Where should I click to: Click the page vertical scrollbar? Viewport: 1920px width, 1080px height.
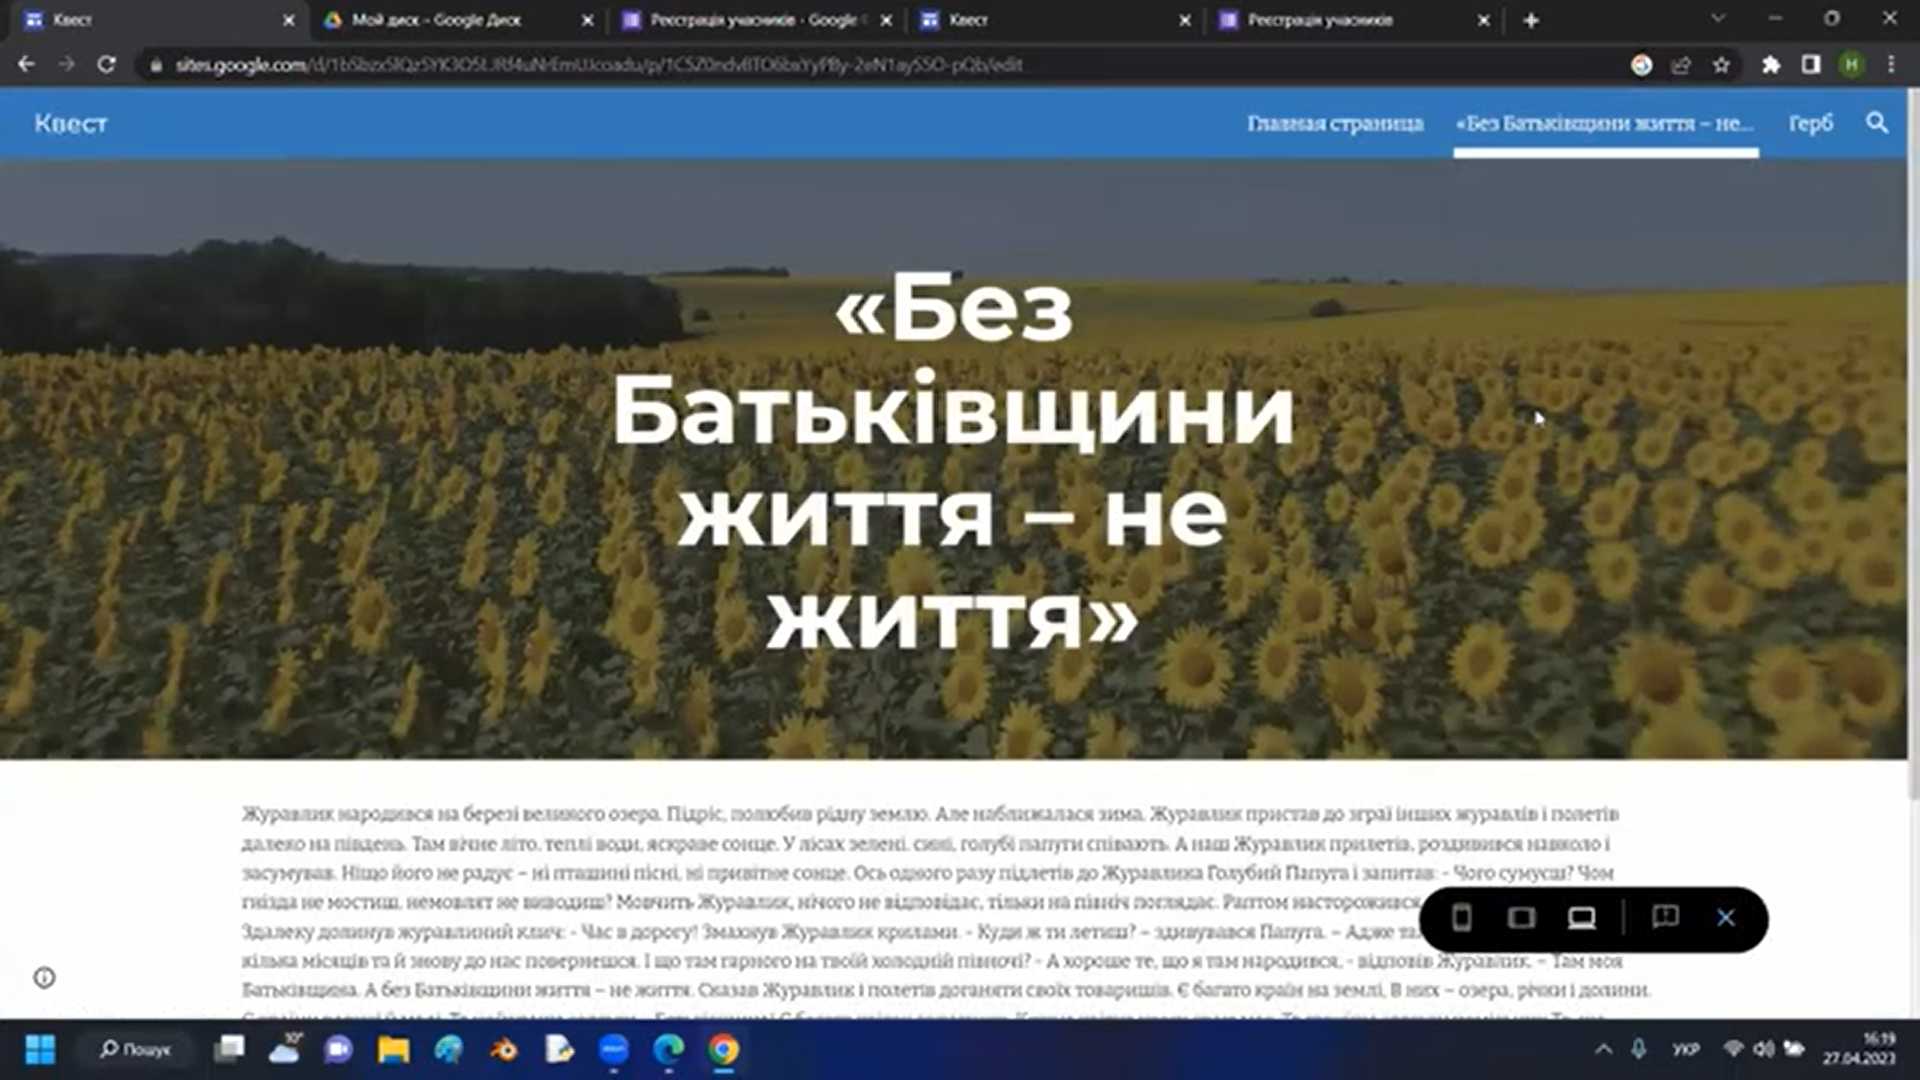click(x=1914, y=450)
